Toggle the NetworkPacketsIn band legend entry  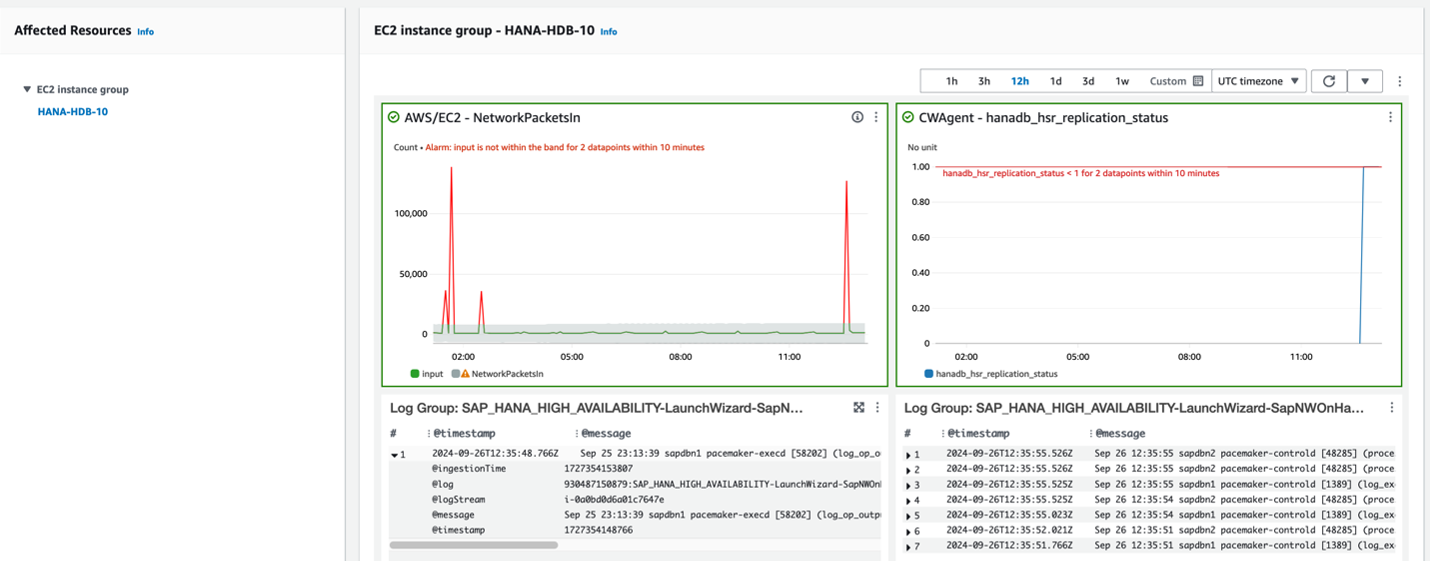[x=500, y=374]
